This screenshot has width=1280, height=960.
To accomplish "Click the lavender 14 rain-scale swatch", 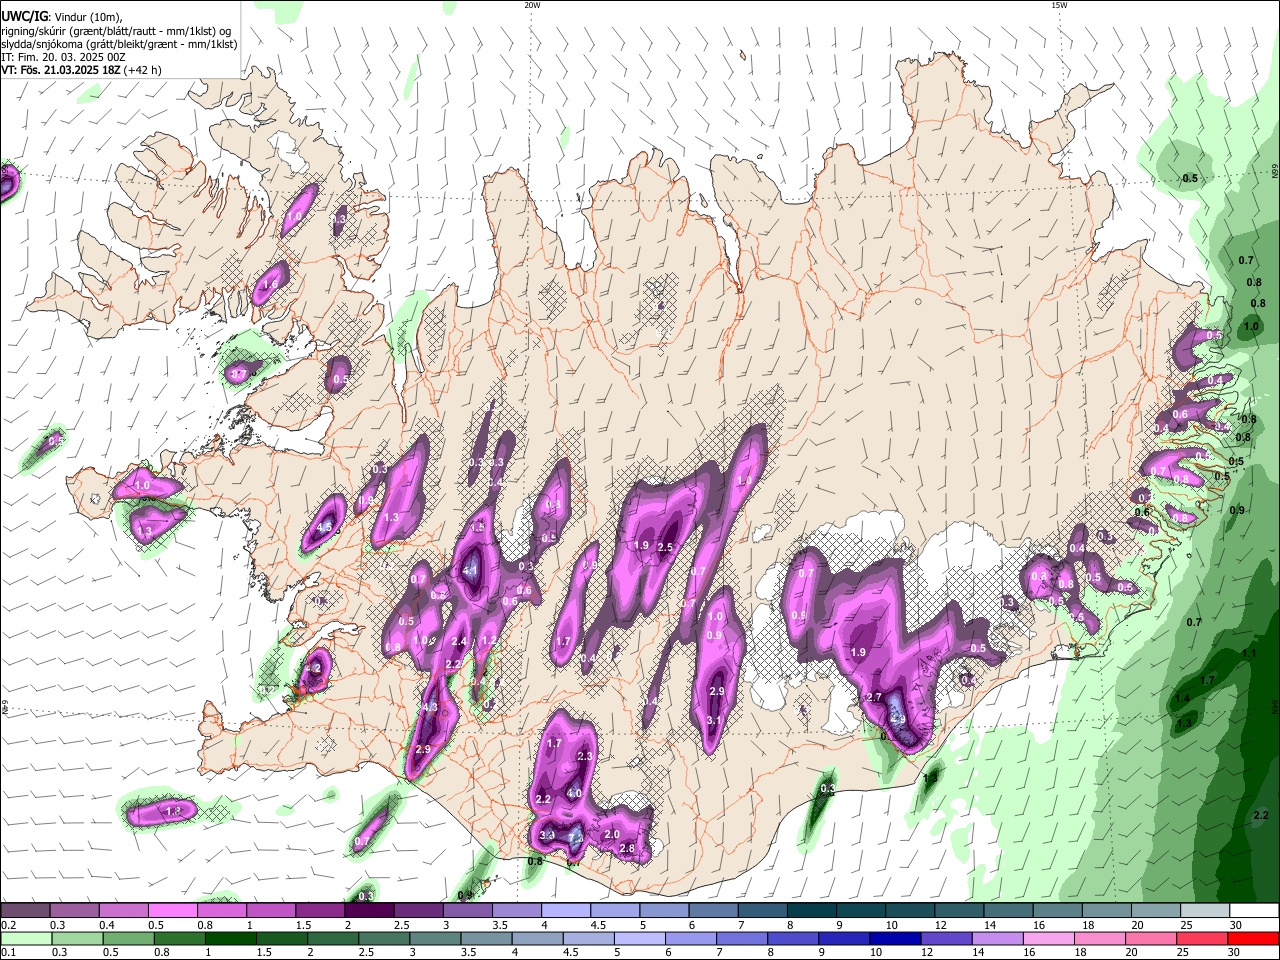I will [x=998, y=938].
